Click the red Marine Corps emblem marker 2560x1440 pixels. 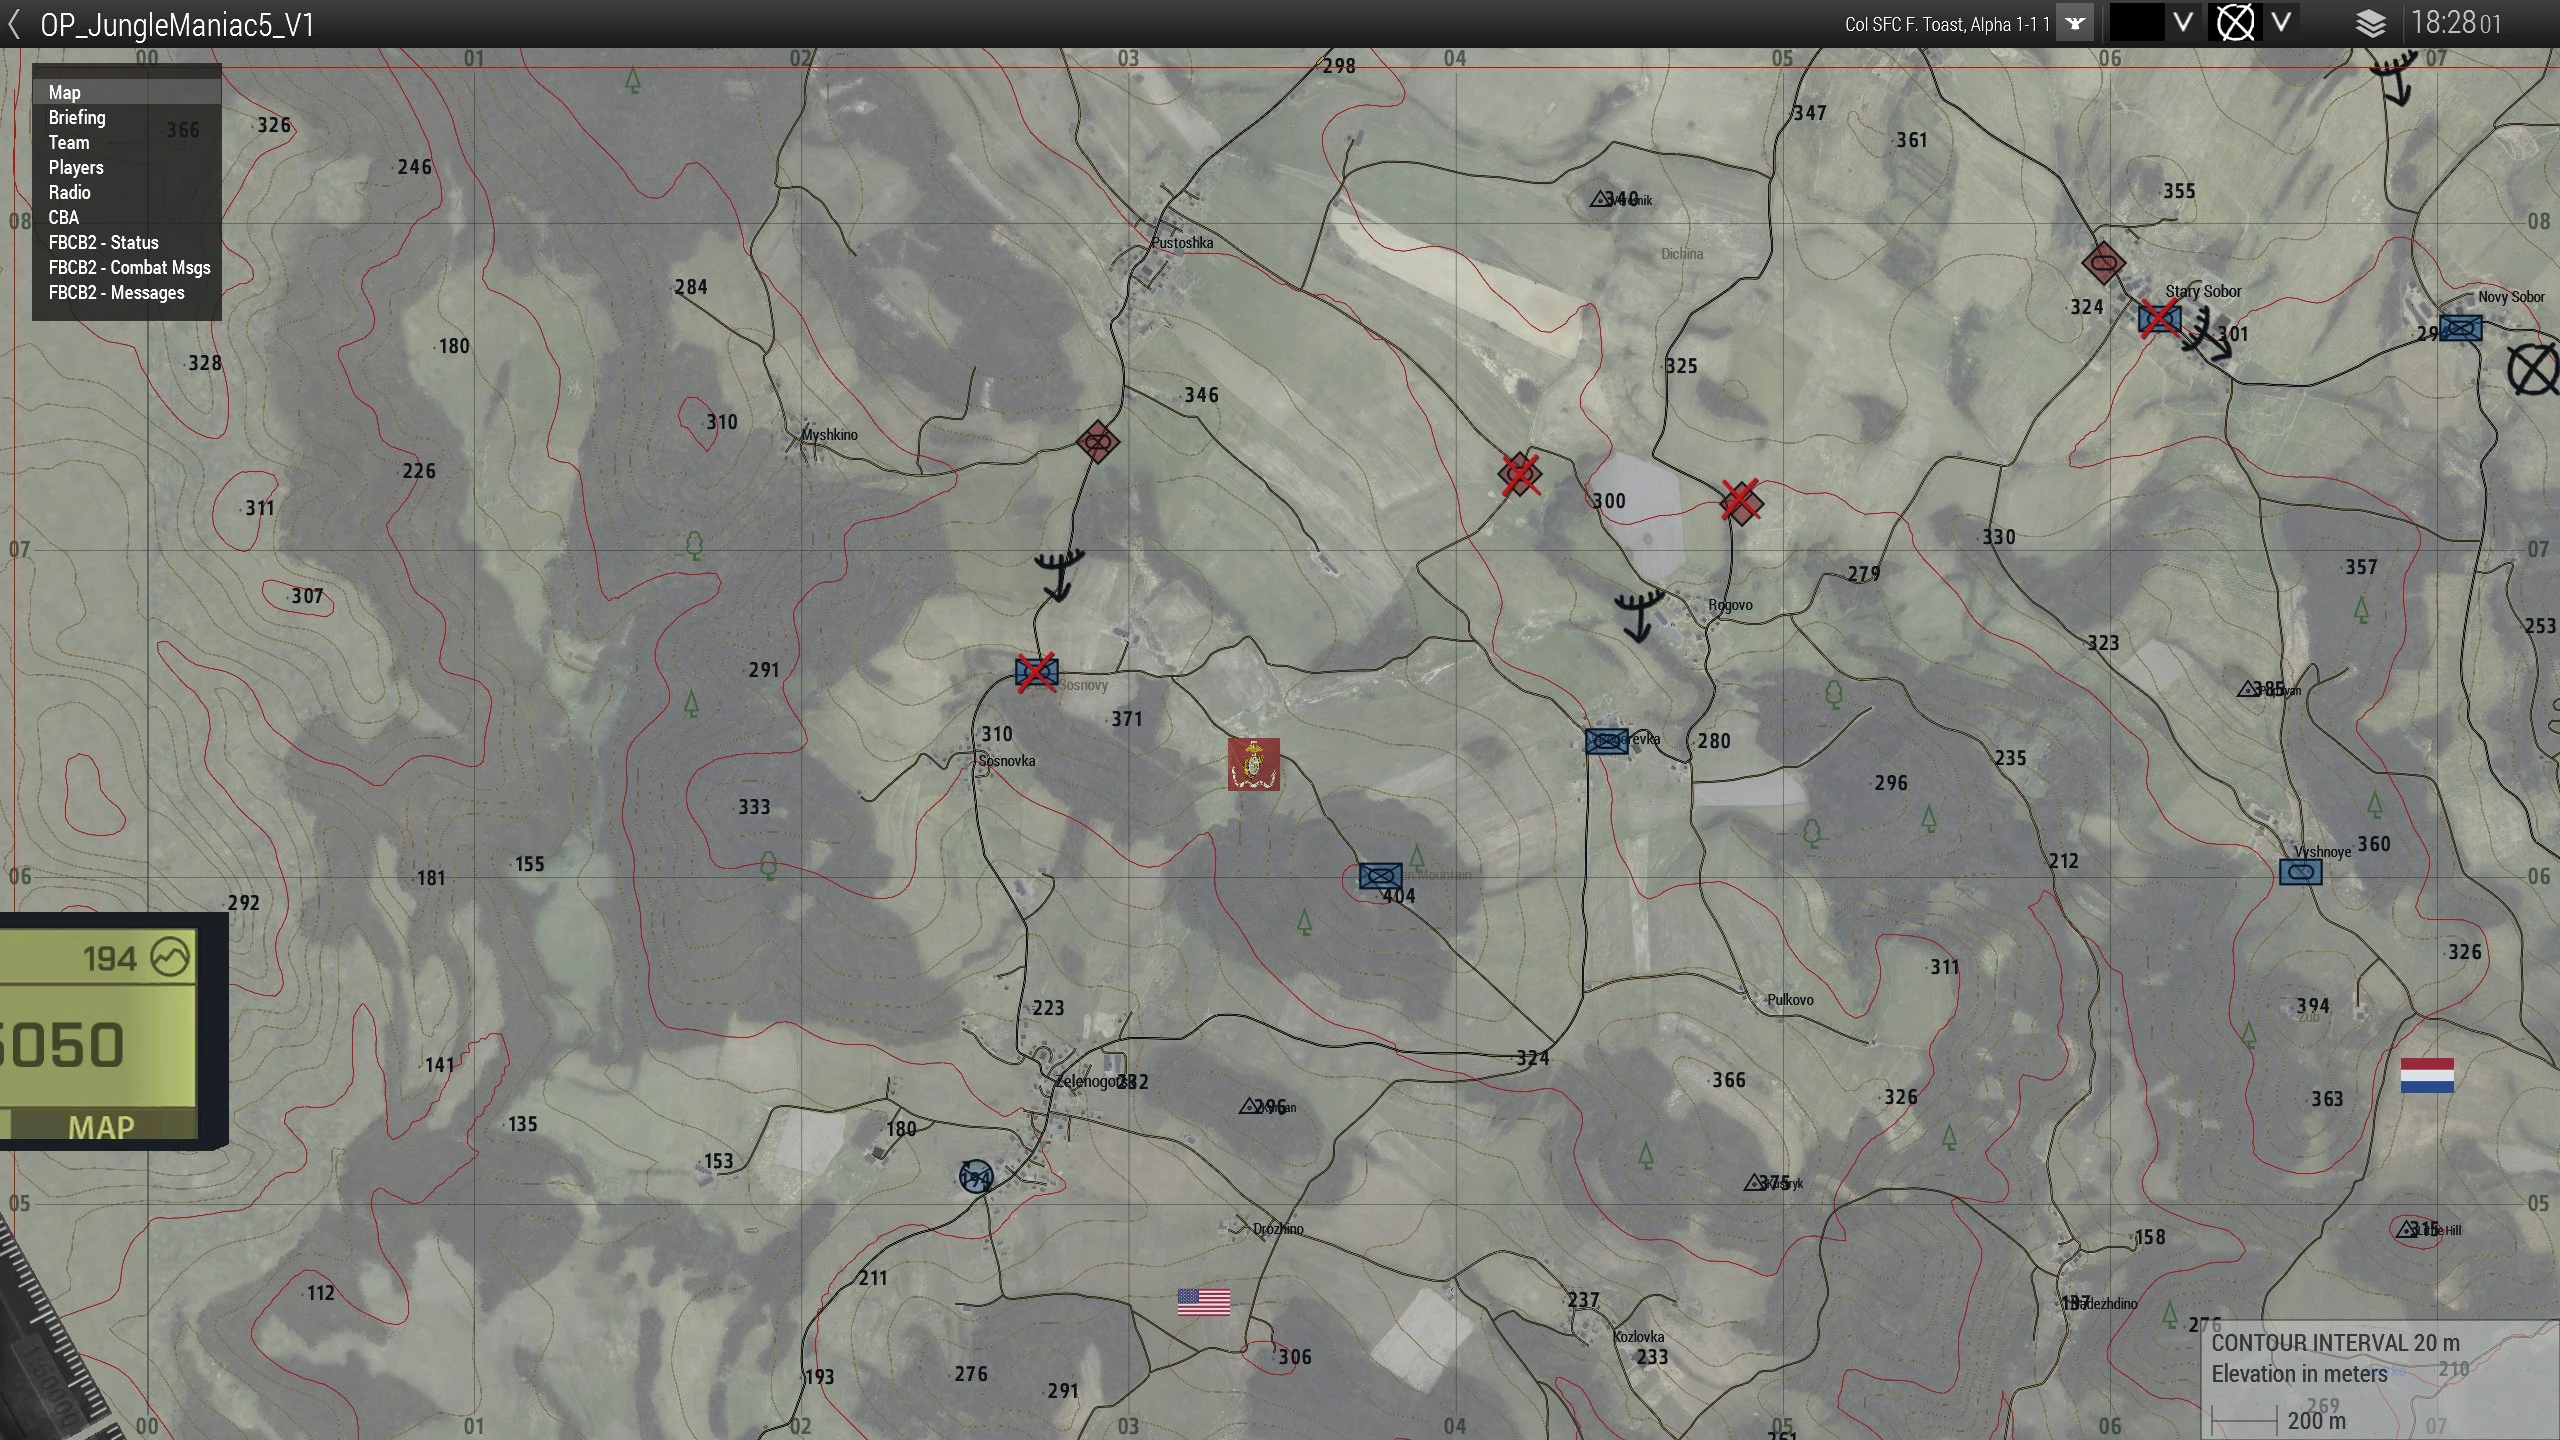click(1253, 765)
